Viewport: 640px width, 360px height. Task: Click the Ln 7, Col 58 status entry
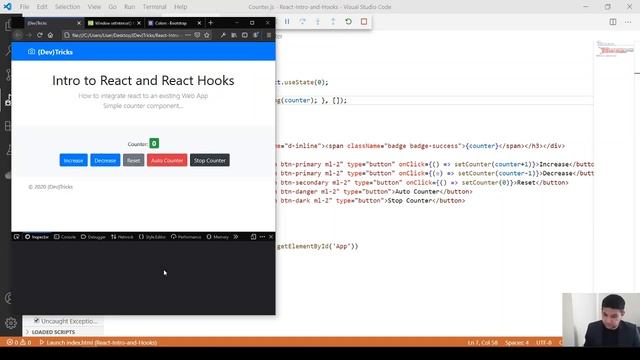[482, 342]
